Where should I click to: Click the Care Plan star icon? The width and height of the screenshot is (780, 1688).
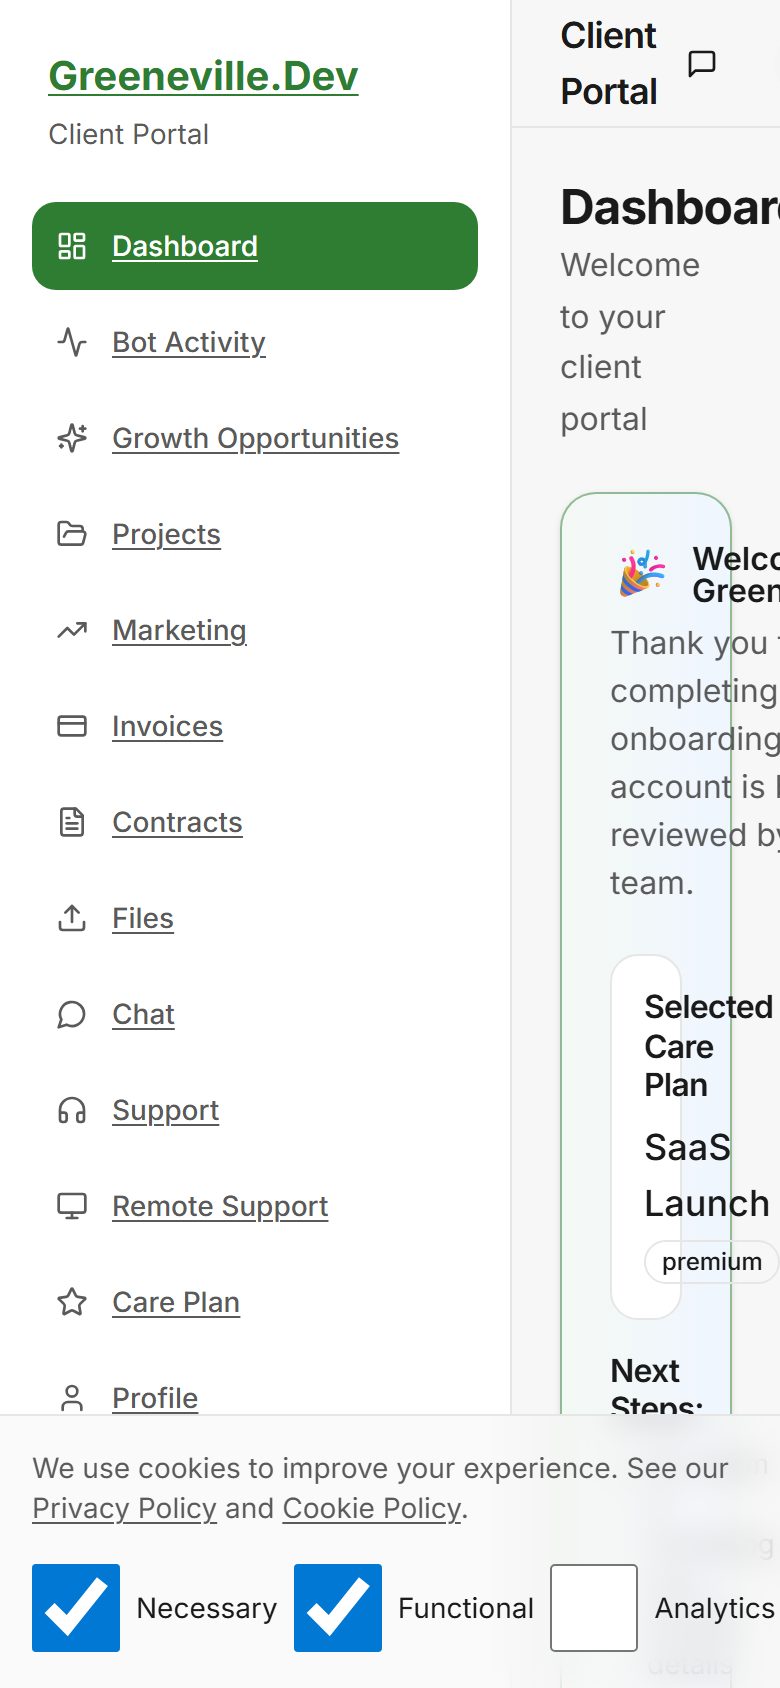point(72,1302)
